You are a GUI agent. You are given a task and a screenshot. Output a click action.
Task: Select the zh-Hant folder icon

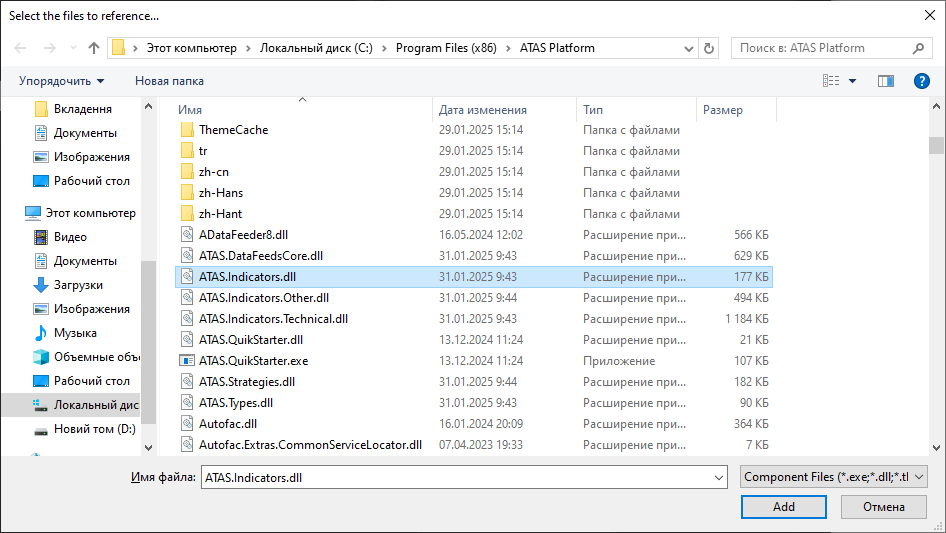point(187,214)
